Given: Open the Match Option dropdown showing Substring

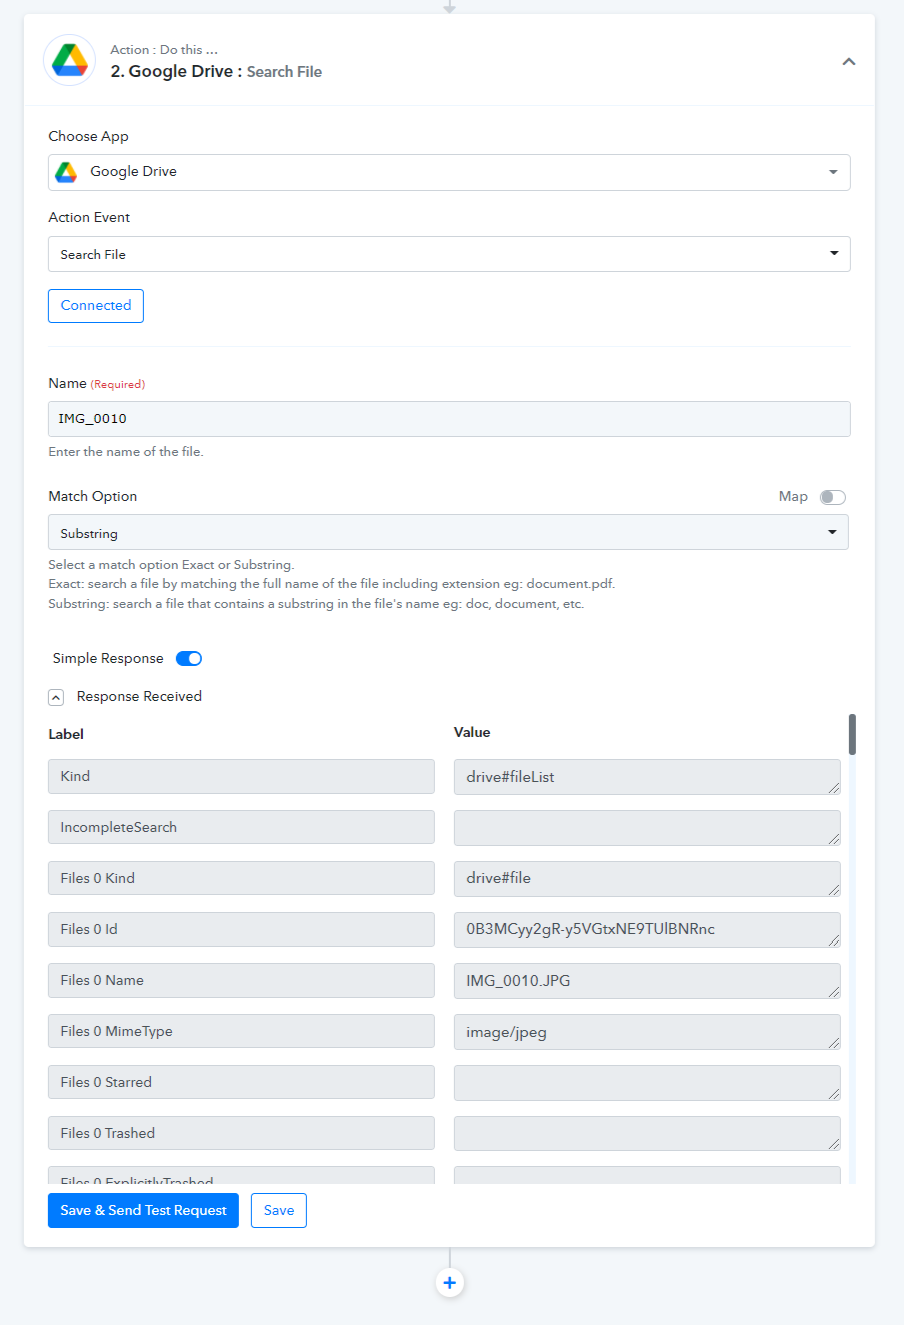Looking at the screenshot, I should 448,532.
